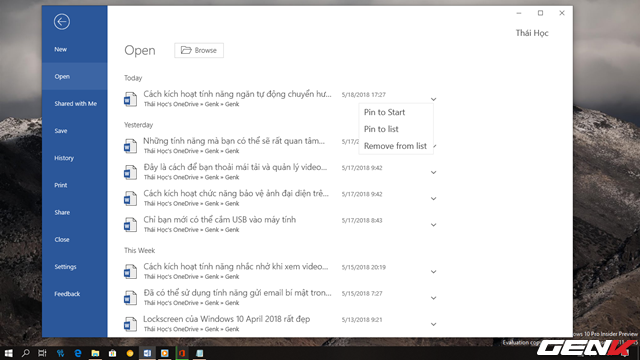This screenshot has height=360, width=640.
Task: Open document 'Cách kích hoạt tính năng ngăn tự động chuyển hư...'
Action: coord(237,94)
